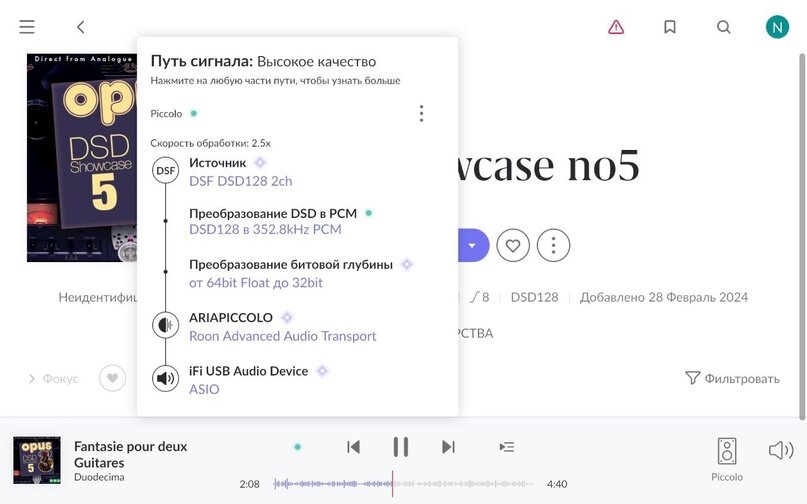This screenshot has width=807, height=504.
Task: Click the DSF source format icon
Action: (x=165, y=170)
